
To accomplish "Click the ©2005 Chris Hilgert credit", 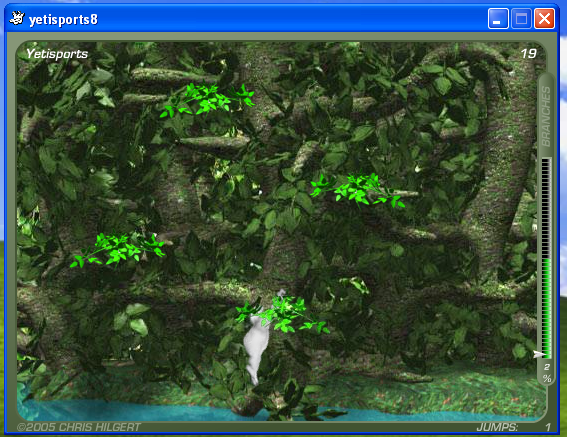I will (78, 427).
